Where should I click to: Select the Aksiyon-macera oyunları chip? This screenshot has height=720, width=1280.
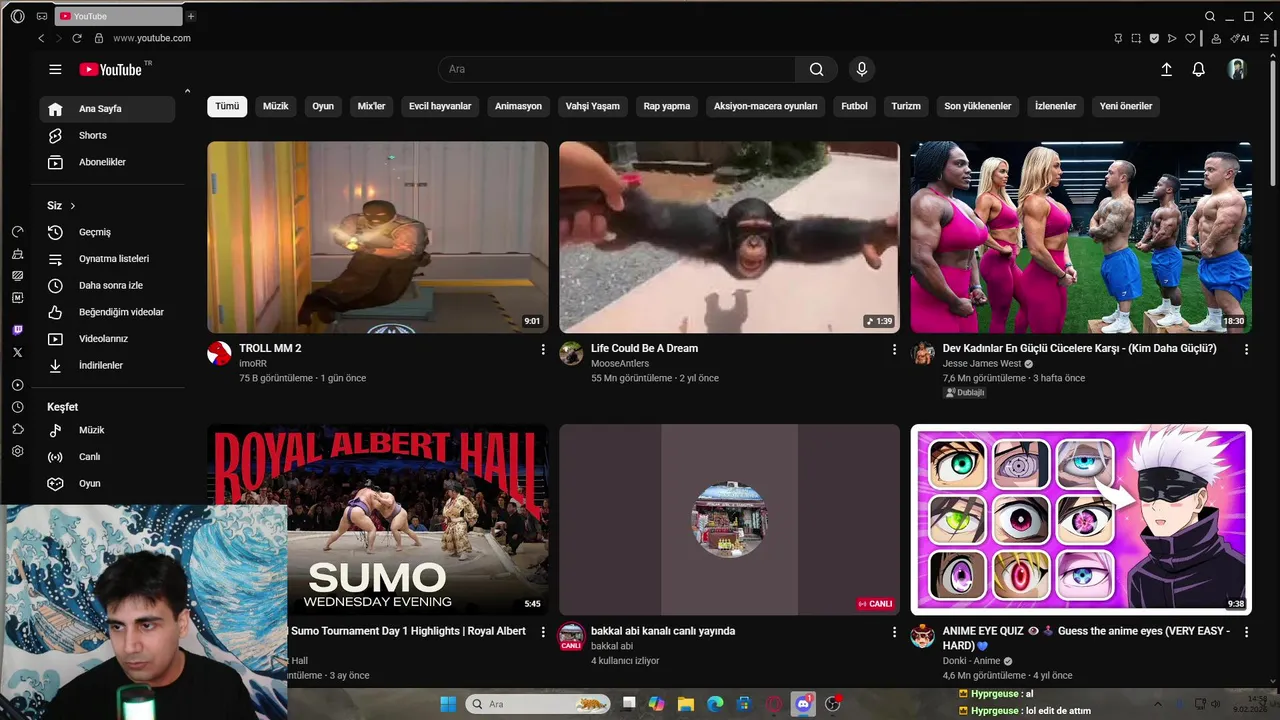pyautogui.click(x=766, y=106)
